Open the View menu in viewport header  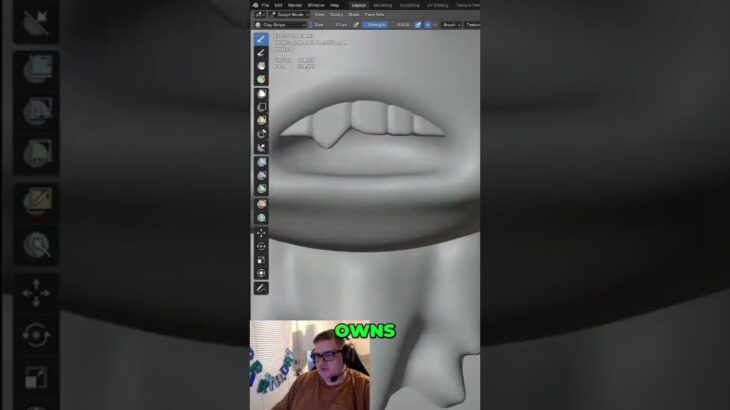tap(319, 14)
